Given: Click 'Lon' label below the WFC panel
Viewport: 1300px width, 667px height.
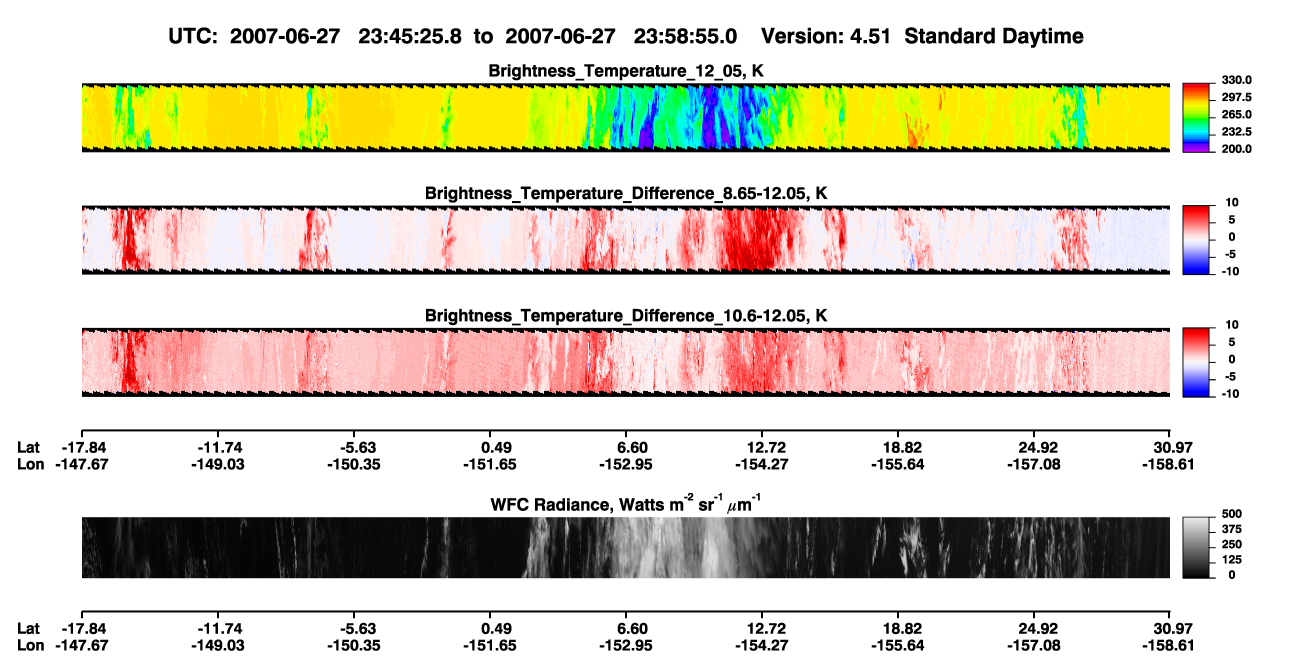Looking at the screenshot, I should pyautogui.click(x=30, y=644).
